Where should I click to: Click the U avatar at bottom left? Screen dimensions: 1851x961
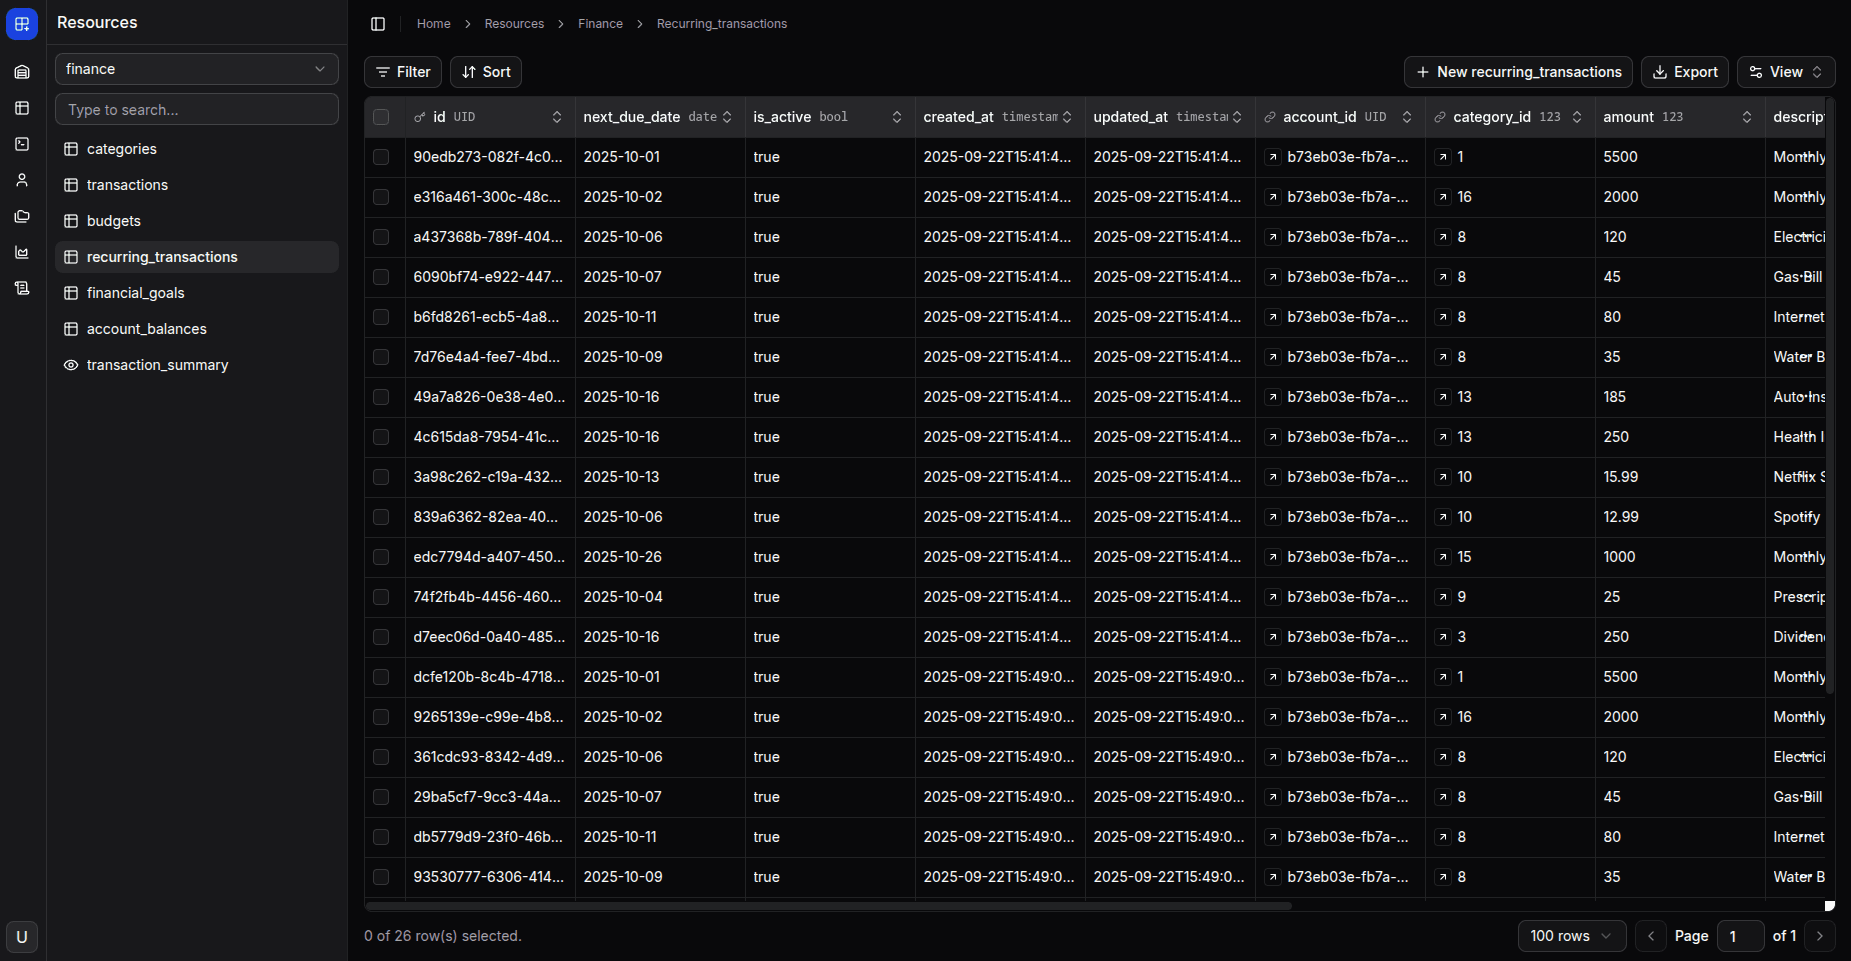(x=22, y=937)
